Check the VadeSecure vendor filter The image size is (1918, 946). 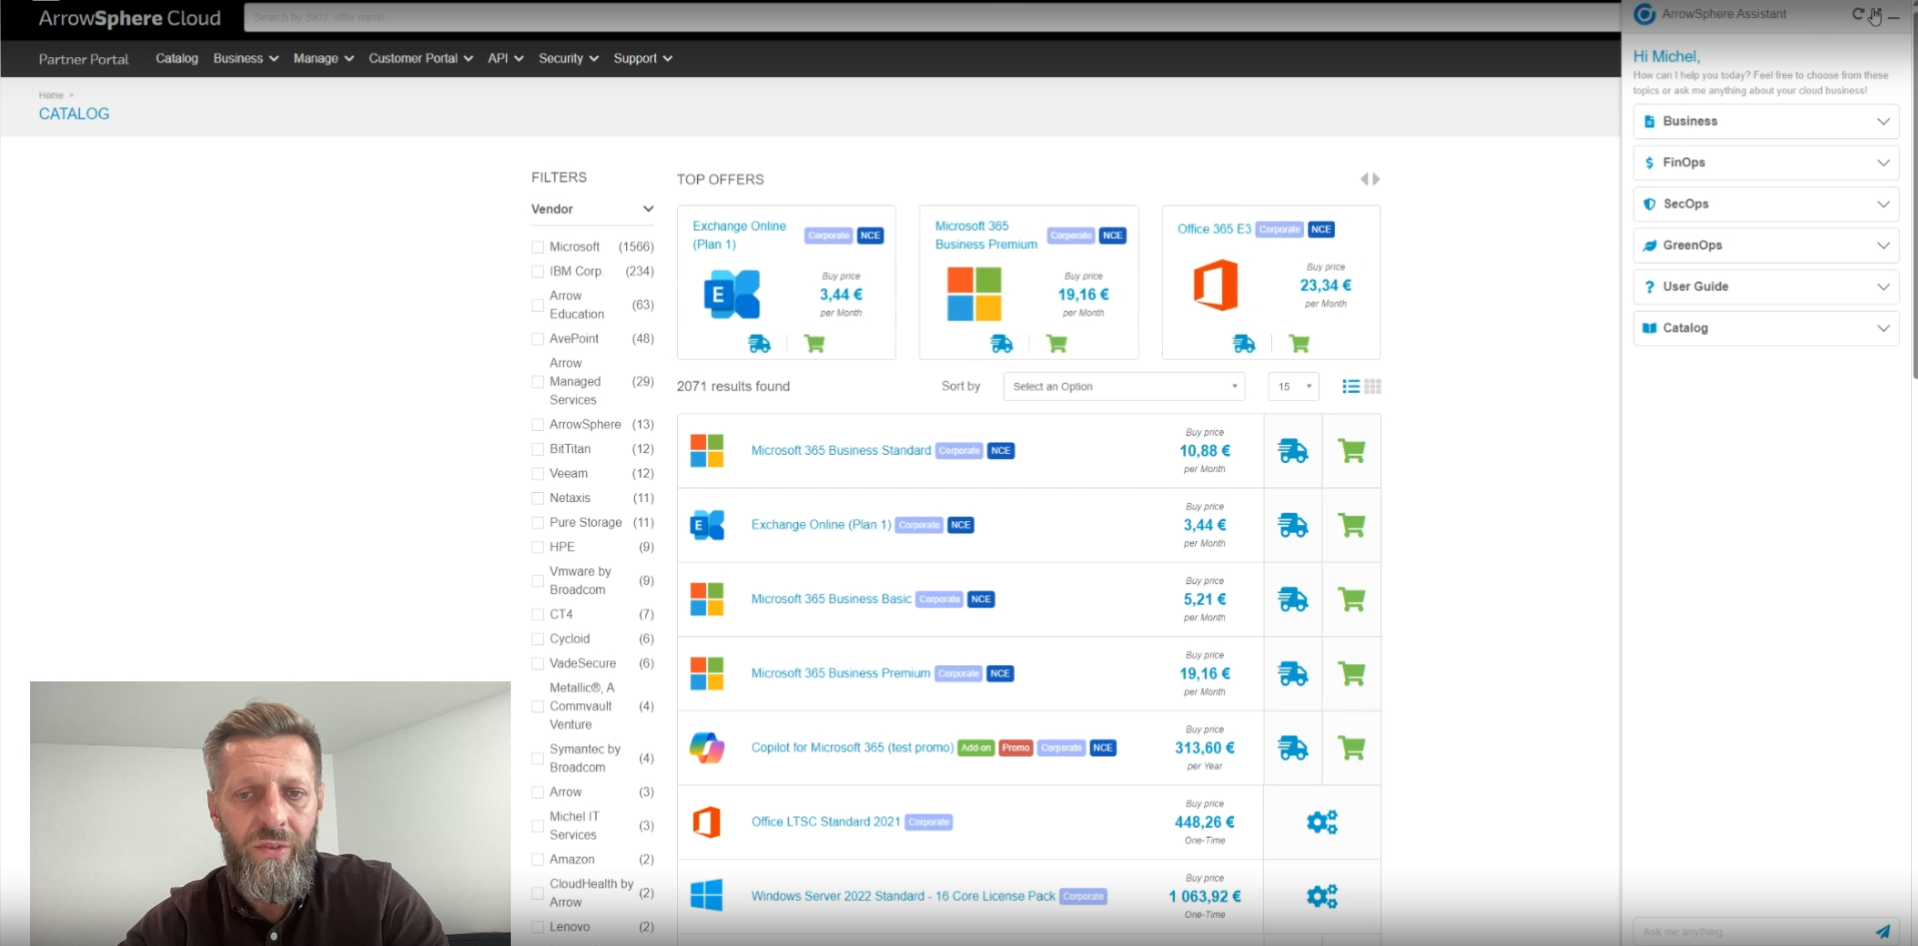tap(538, 664)
